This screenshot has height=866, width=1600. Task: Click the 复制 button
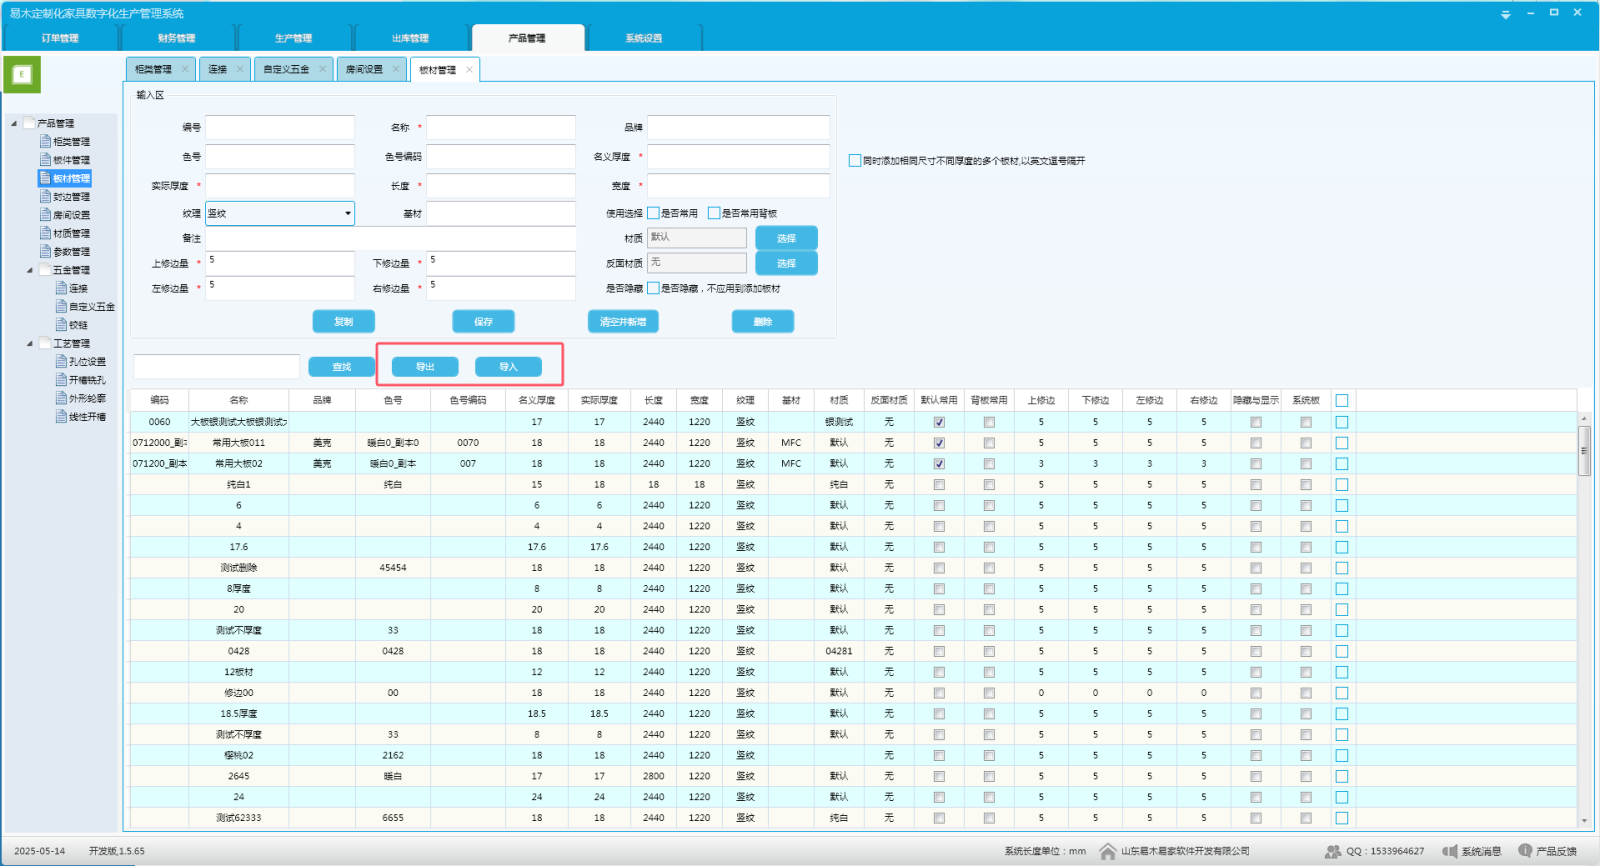[x=344, y=321]
